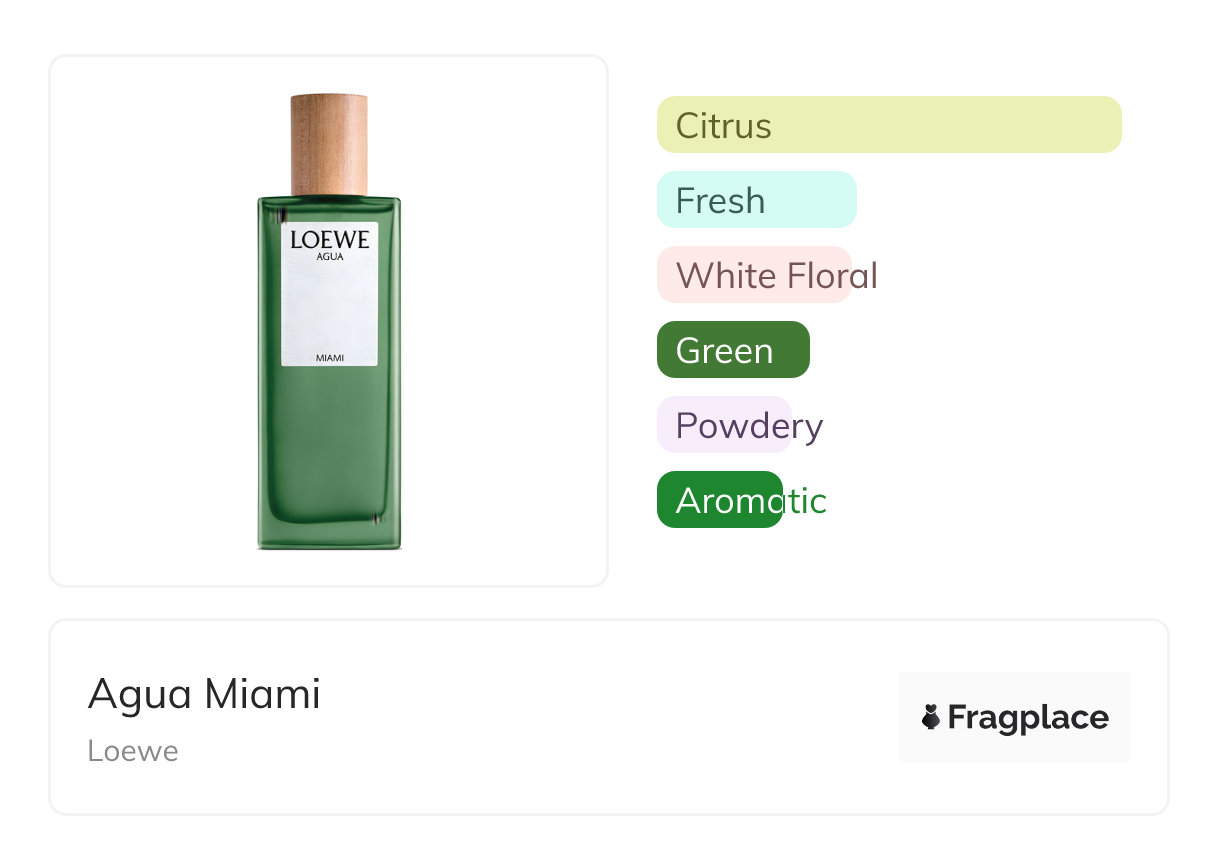Select the Fresh accord bar
This screenshot has height=864, width=1218.
tap(756, 200)
